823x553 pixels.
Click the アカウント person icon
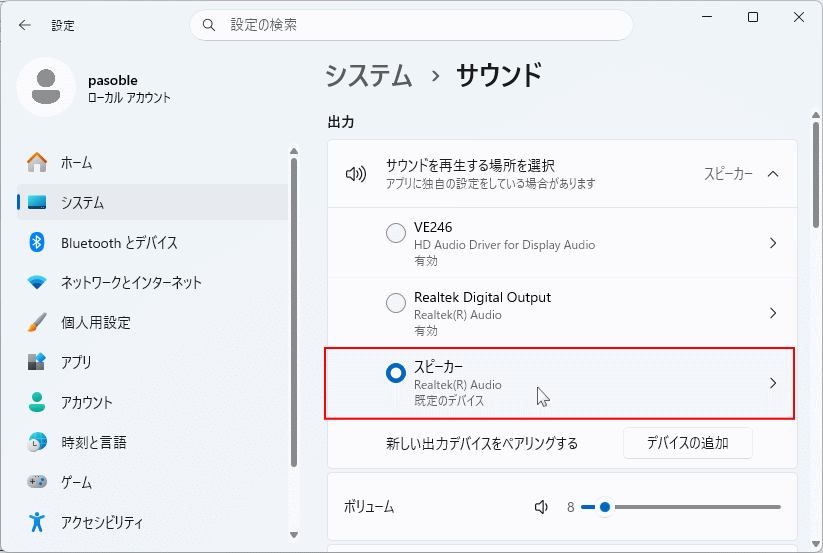click(x=37, y=402)
